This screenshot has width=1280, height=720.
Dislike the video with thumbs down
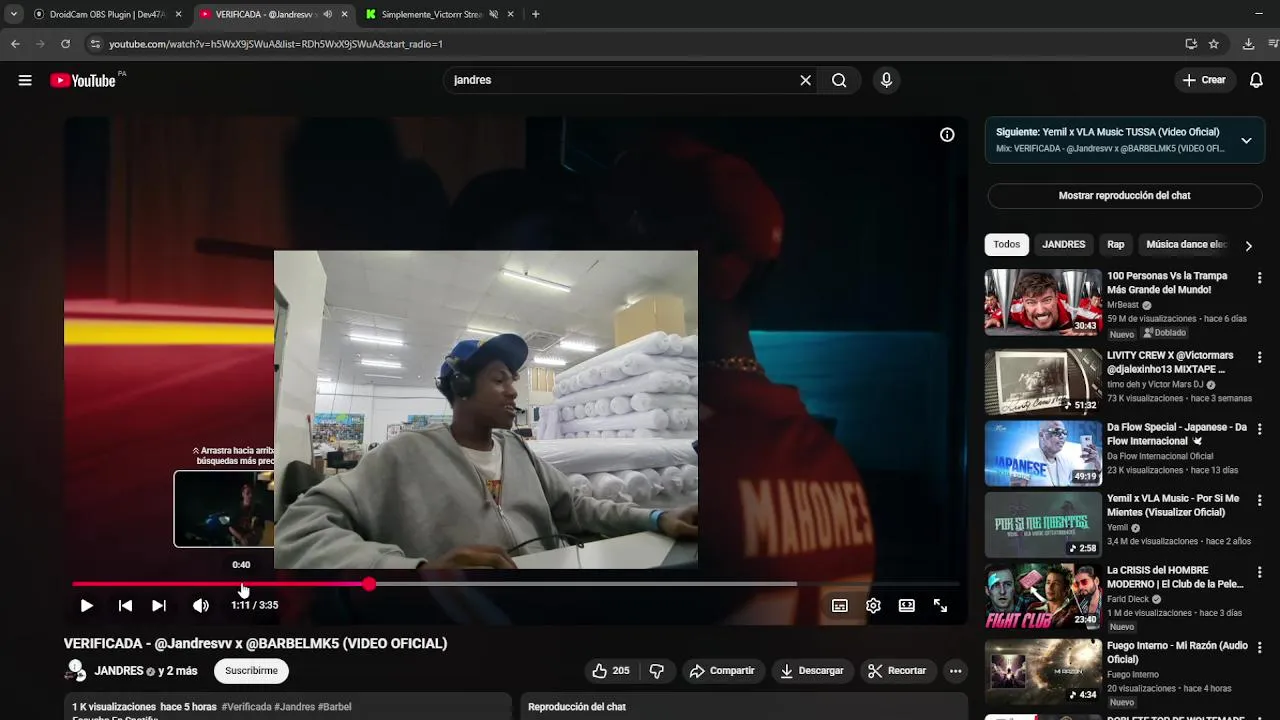point(657,671)
